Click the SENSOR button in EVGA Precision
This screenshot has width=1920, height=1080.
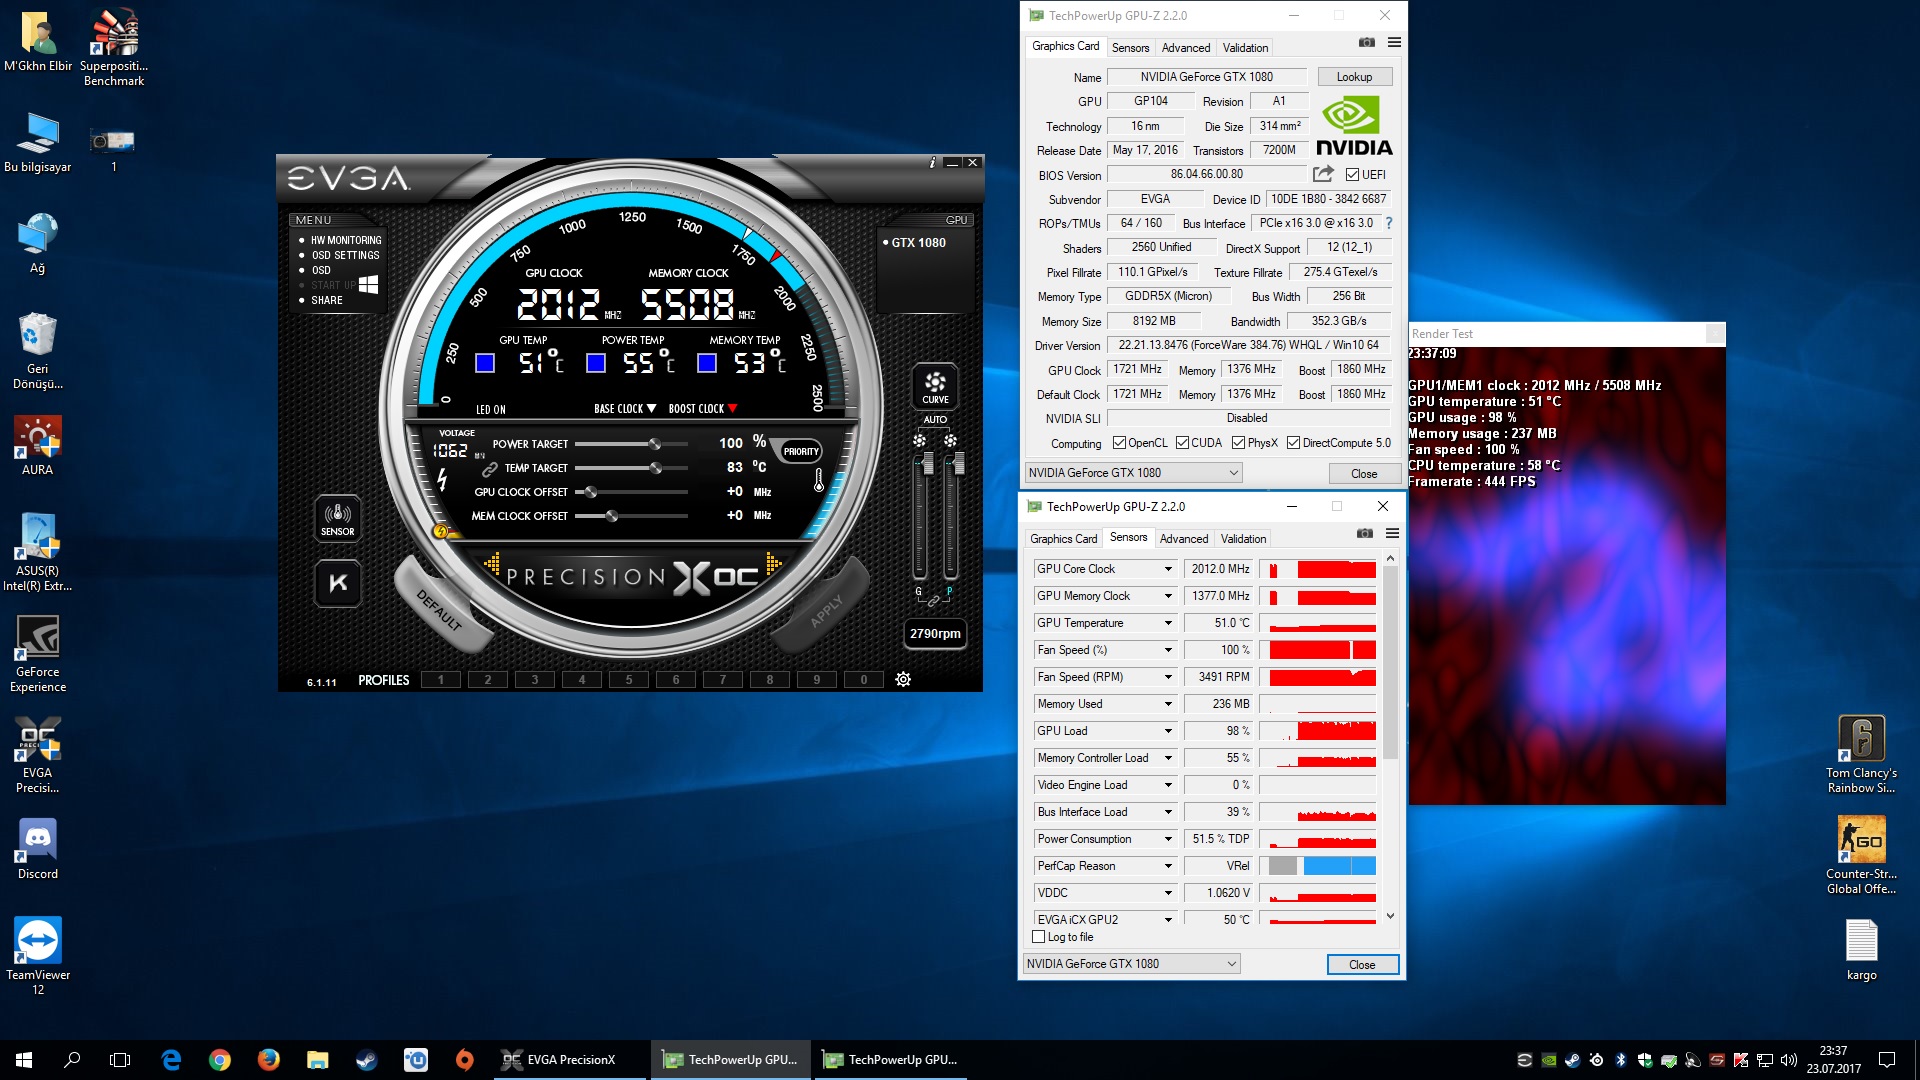(338, 519)
